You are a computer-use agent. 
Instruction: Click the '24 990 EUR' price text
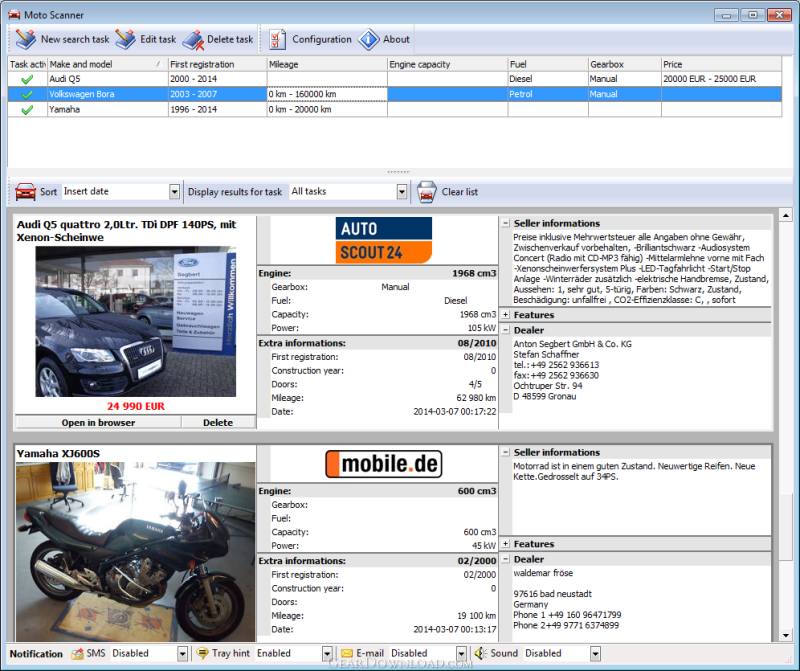[136, 407]
